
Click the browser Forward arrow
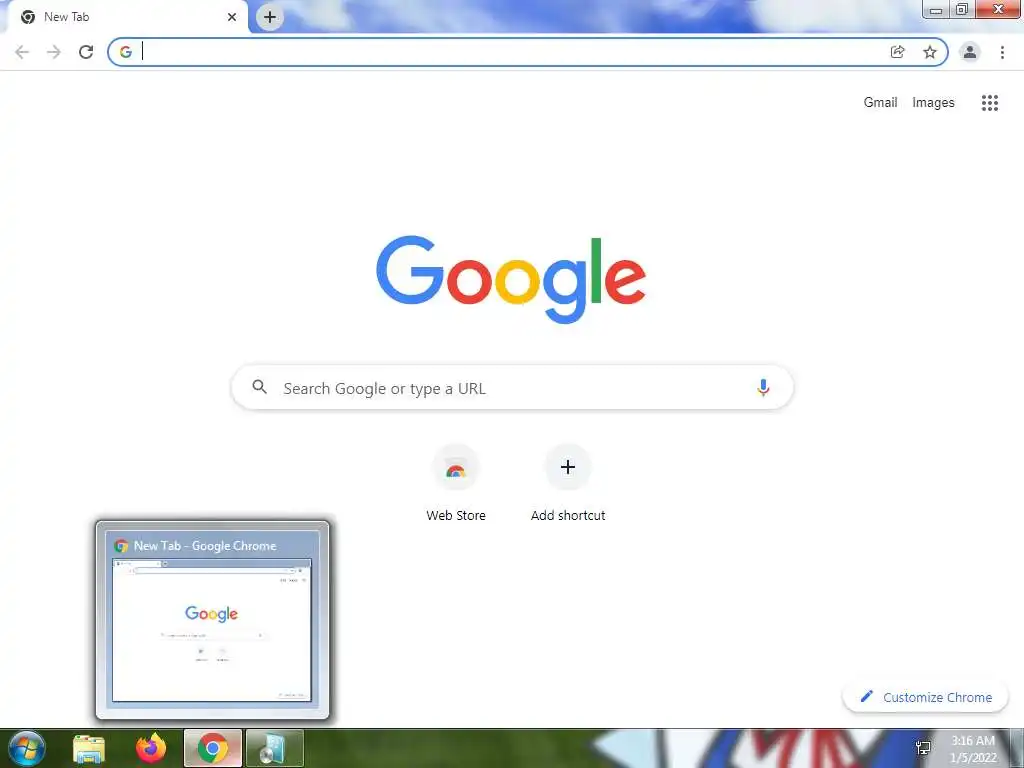click(x=54, y=52)
